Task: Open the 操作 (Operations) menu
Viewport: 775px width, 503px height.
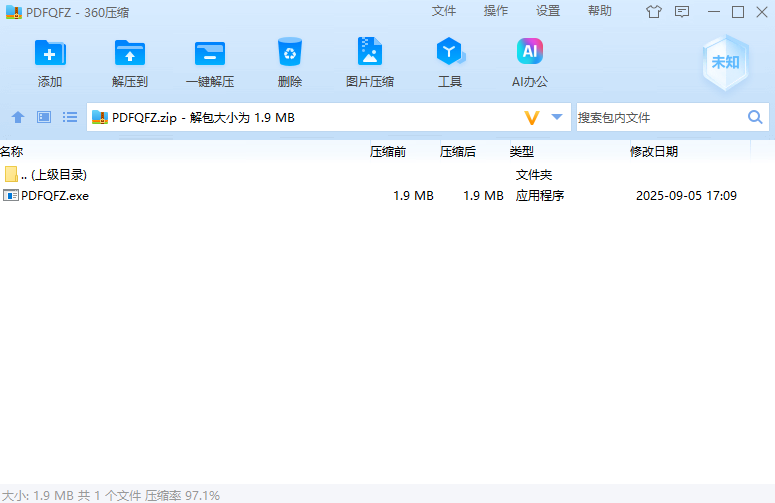Action: point(496,11)
